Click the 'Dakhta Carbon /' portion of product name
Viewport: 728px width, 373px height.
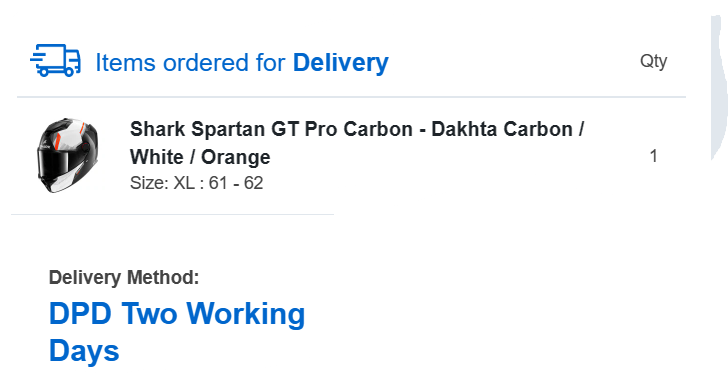pyautogui.click(x=507, y=129)
